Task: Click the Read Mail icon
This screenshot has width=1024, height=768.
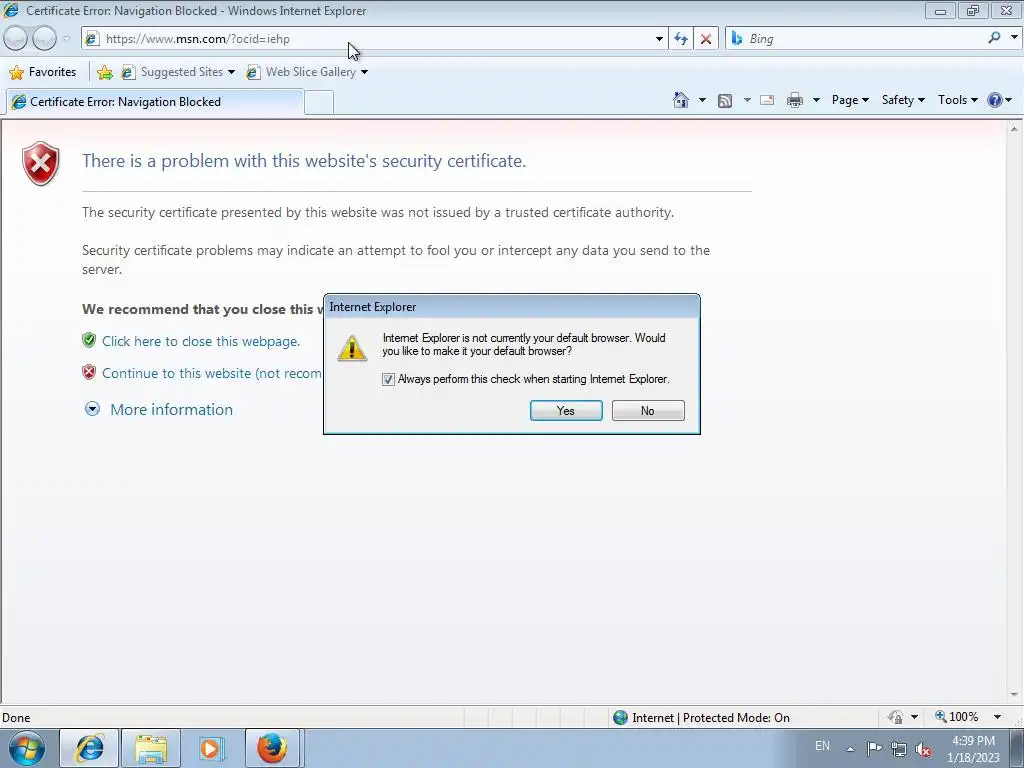Action: click(767, 100)
